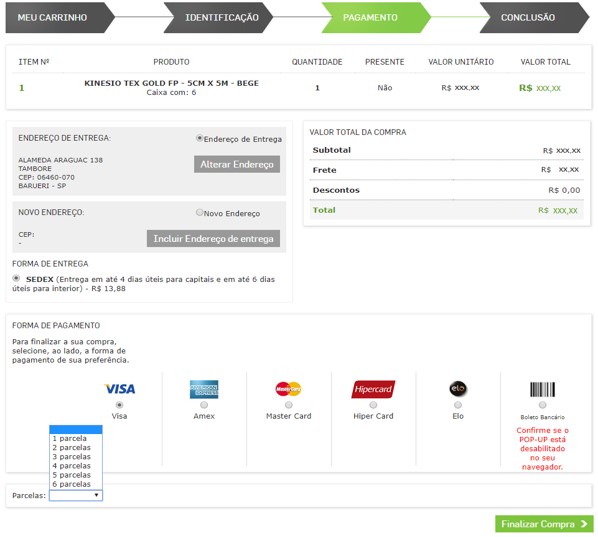Open the Pagamento step
598x537 pixels.
point(376,18)
